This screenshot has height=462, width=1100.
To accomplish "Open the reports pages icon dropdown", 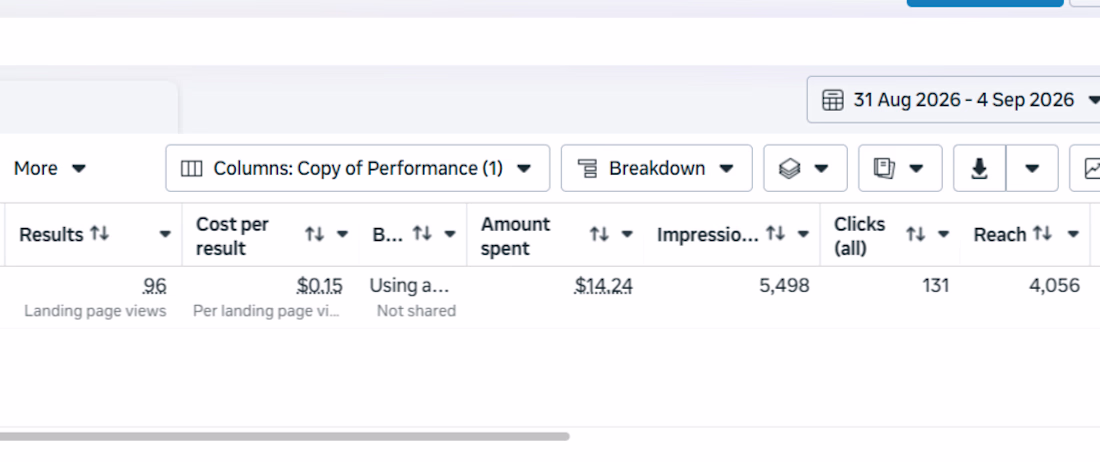I will (x=899, y=168).
